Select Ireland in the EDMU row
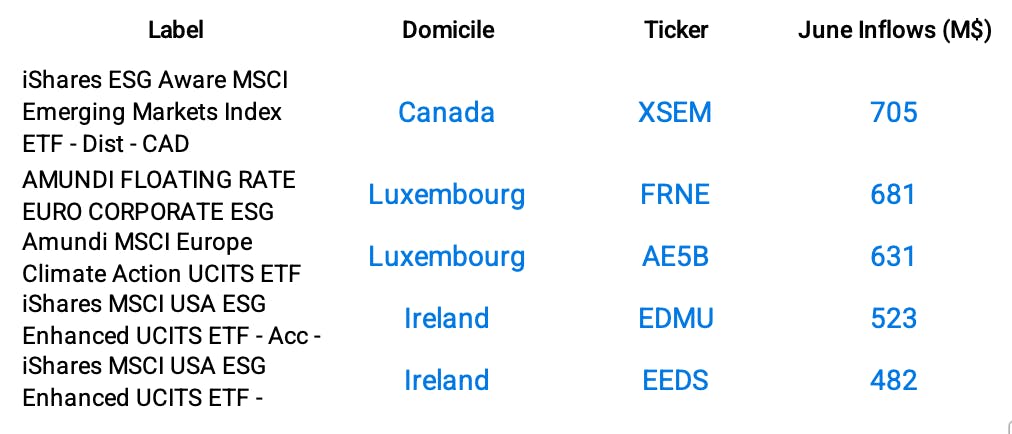Viewport: 1012px width, 434px height. tap(446, 318)
